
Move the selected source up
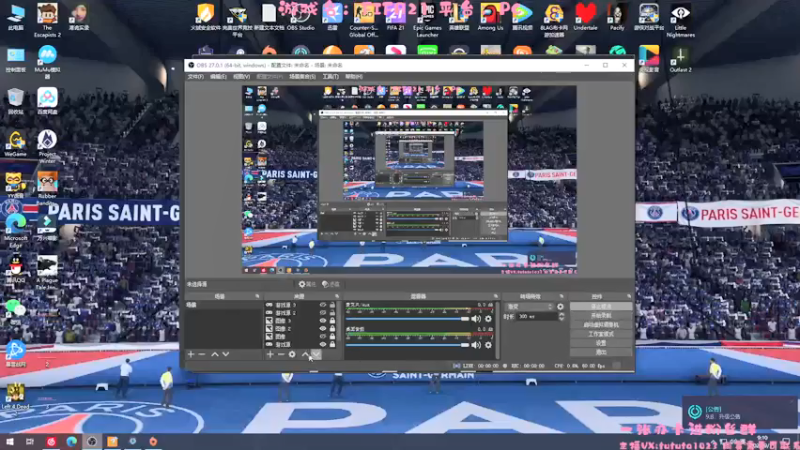click(305, 354)
